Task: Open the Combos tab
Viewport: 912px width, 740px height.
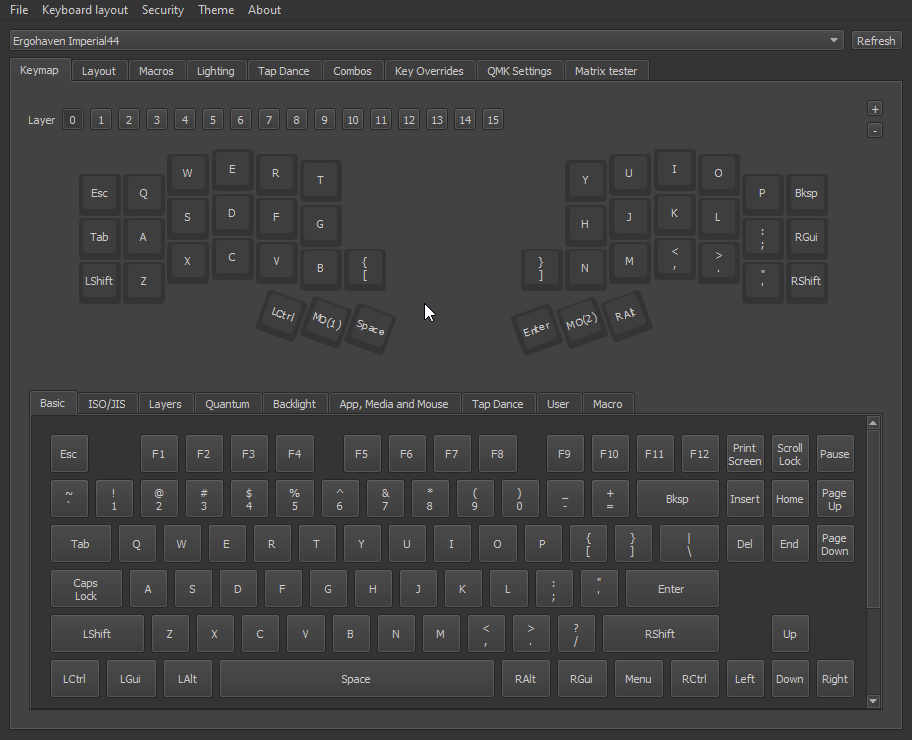Action: click(x=352, y=71)
